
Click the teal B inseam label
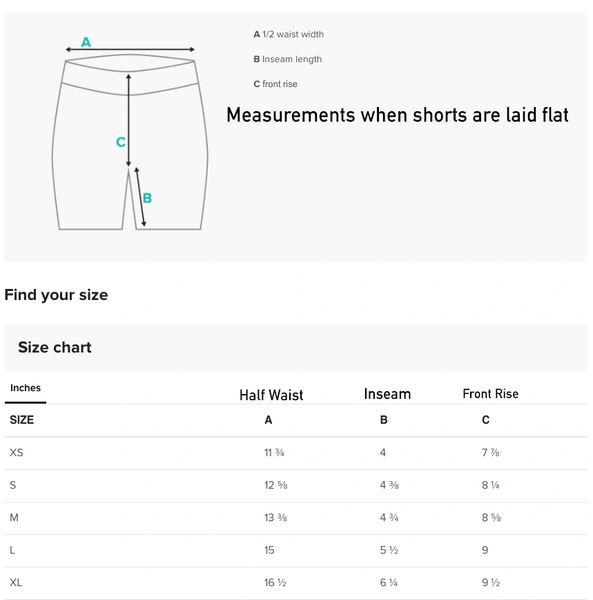(x=147, y=198)
